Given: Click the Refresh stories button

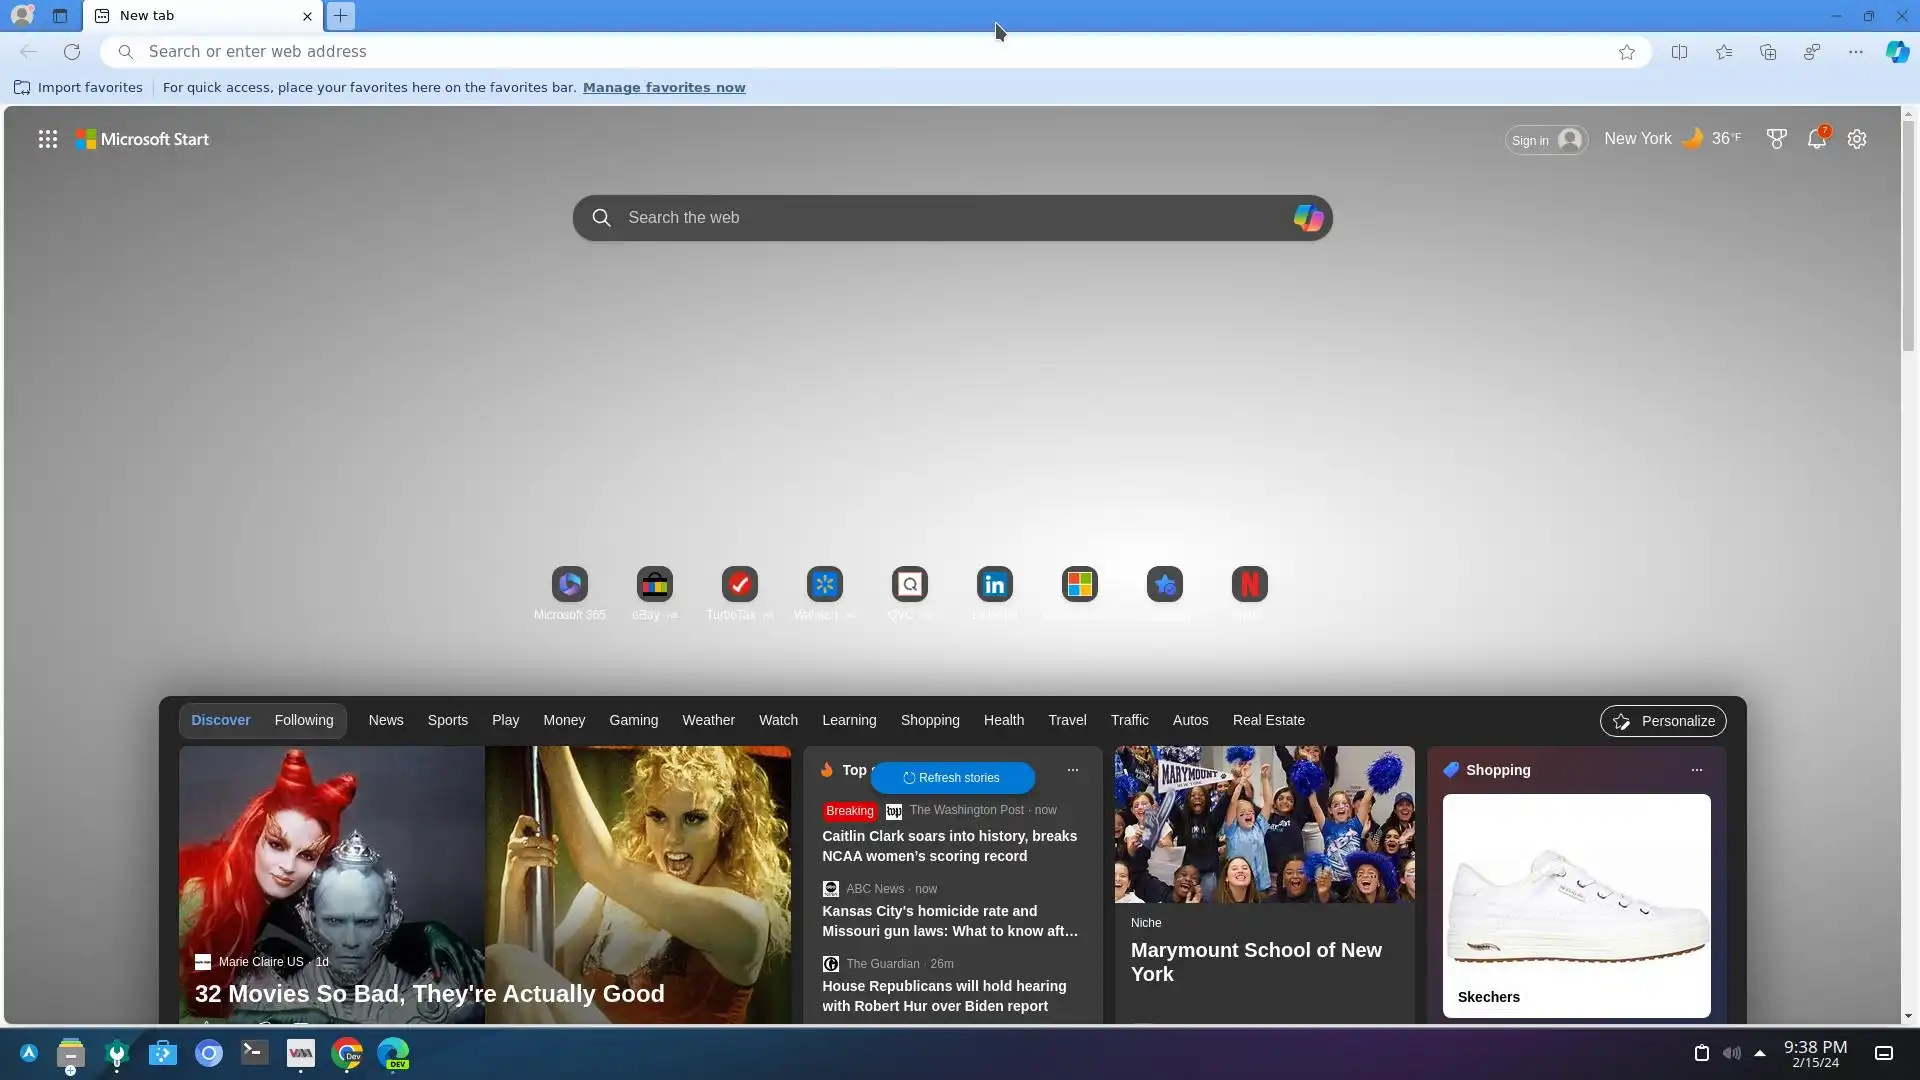Looking at the screenshot, I should click(952, 778).
